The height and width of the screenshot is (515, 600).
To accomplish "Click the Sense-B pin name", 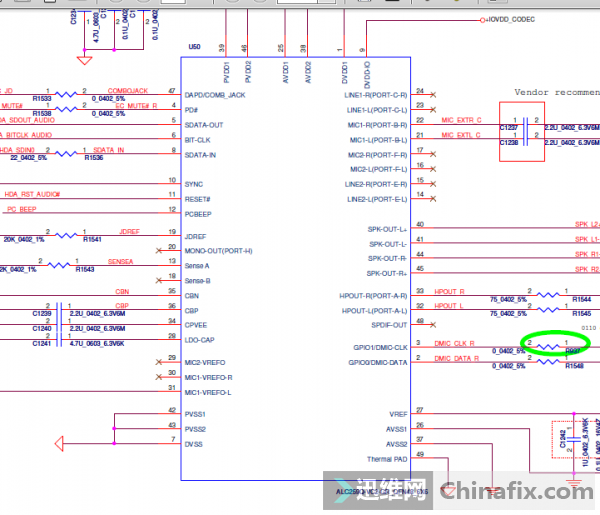I will [x=197, y=281].
